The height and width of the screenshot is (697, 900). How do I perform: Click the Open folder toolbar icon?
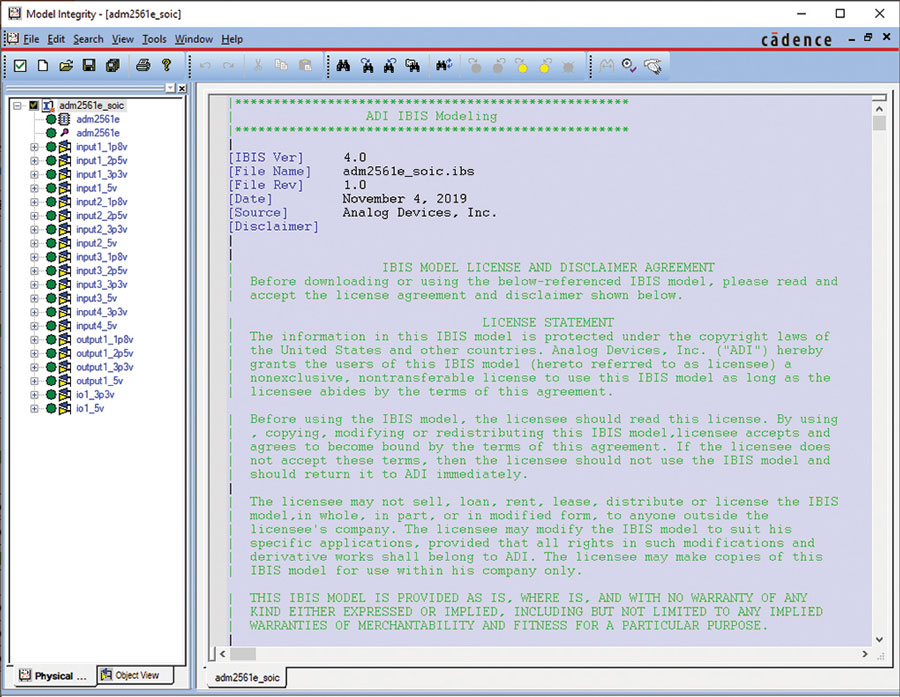point(66,66)
